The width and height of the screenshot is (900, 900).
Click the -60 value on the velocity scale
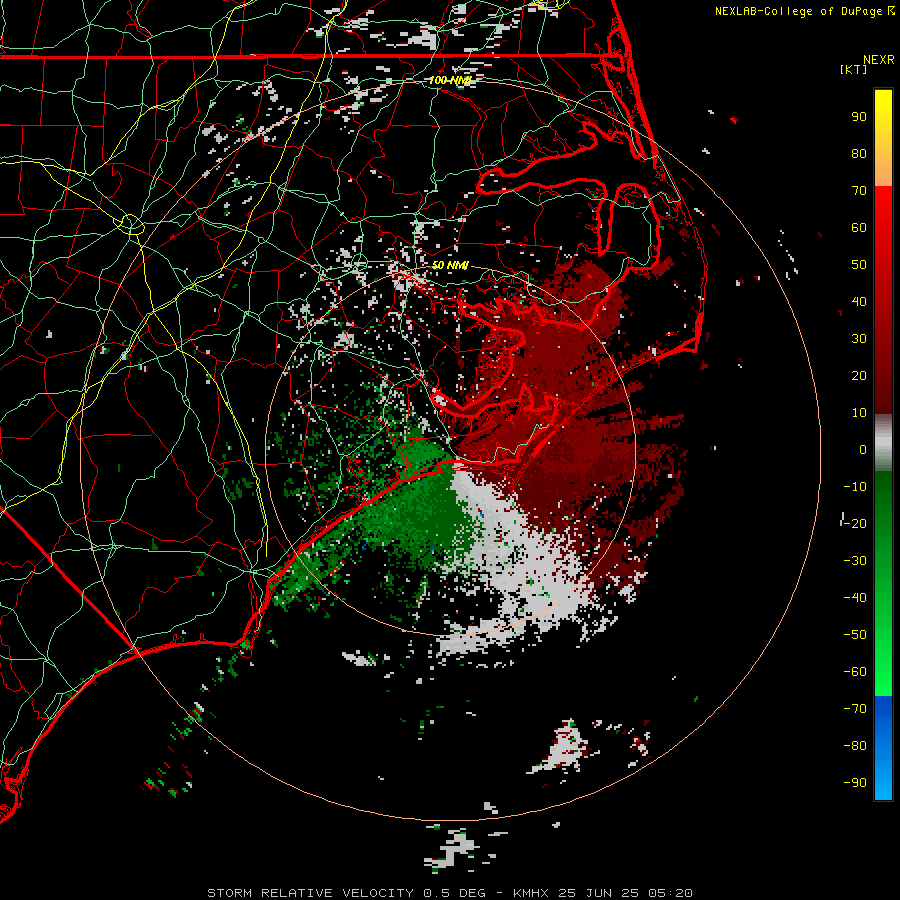coord(855,672)
